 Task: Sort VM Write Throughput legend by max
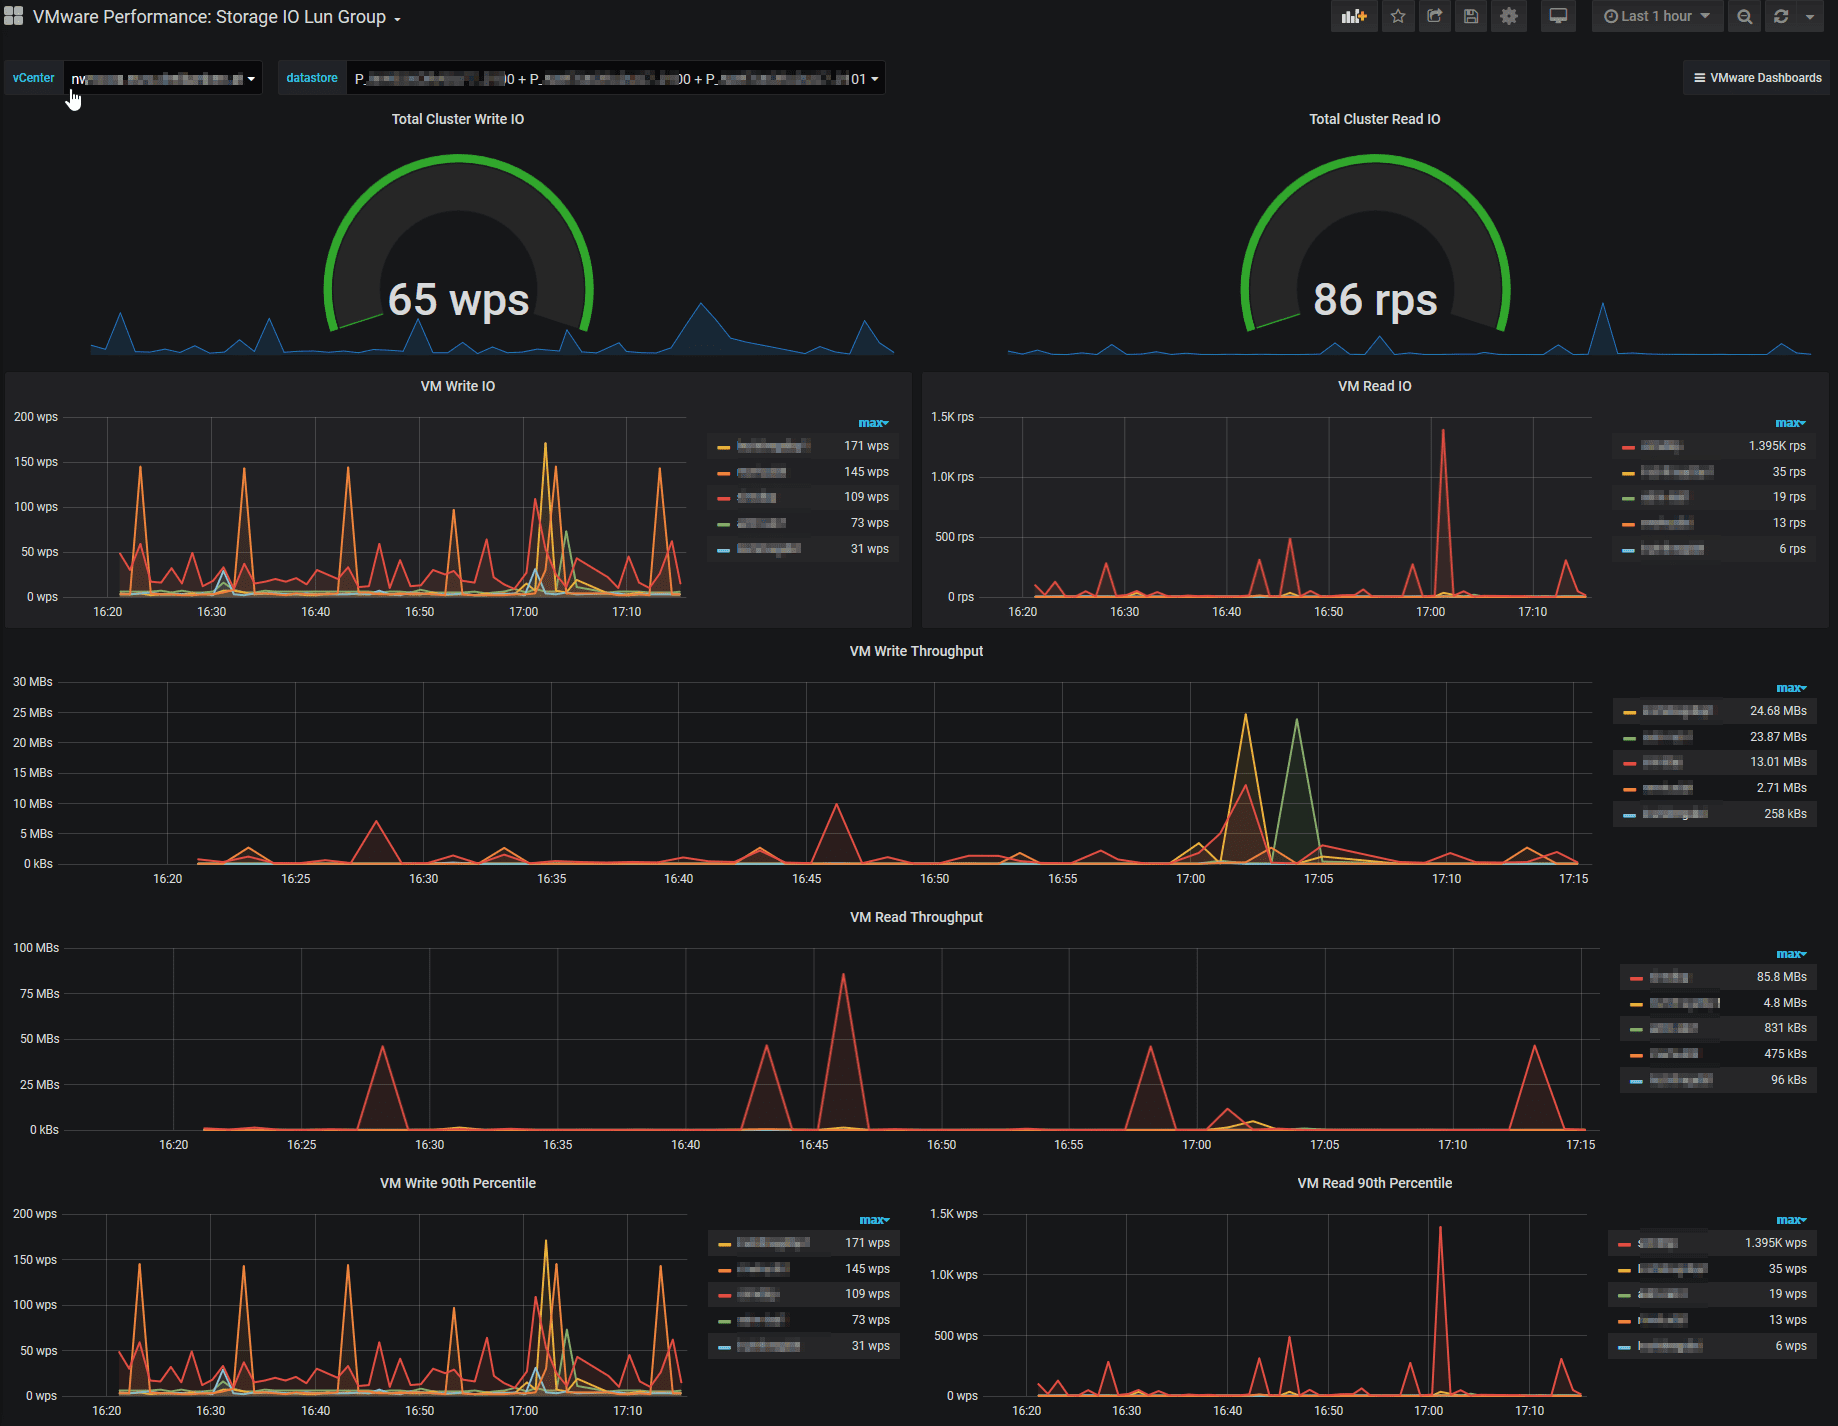(x=1791, y=688)
